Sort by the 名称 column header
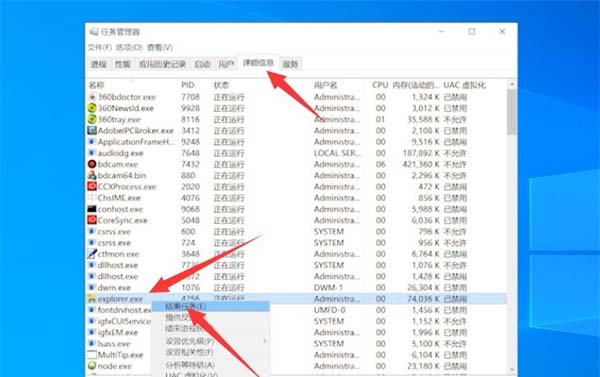 [96, 85]
